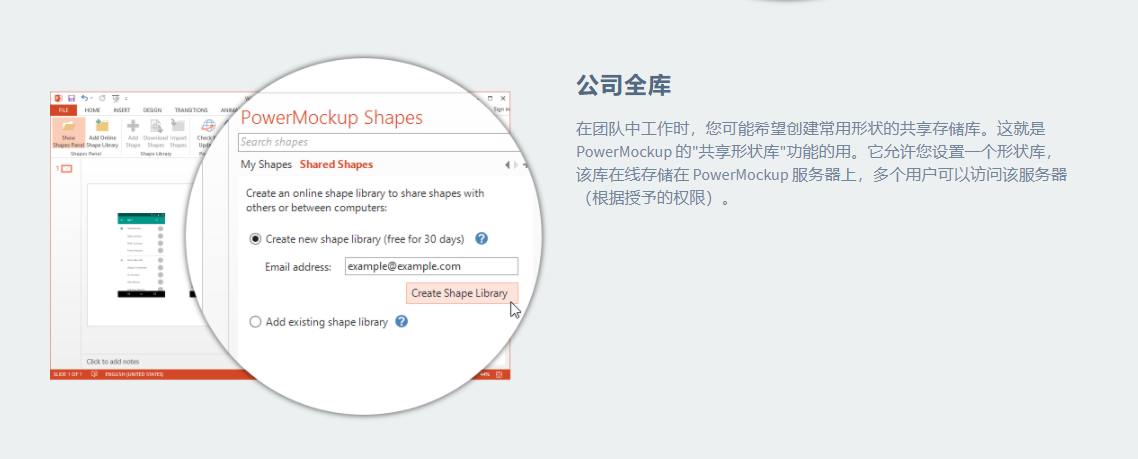Viewport: 1138px width, 459px height.
Task: Click the PowerPoint logo icon in title bar
Action: [59, 98]
